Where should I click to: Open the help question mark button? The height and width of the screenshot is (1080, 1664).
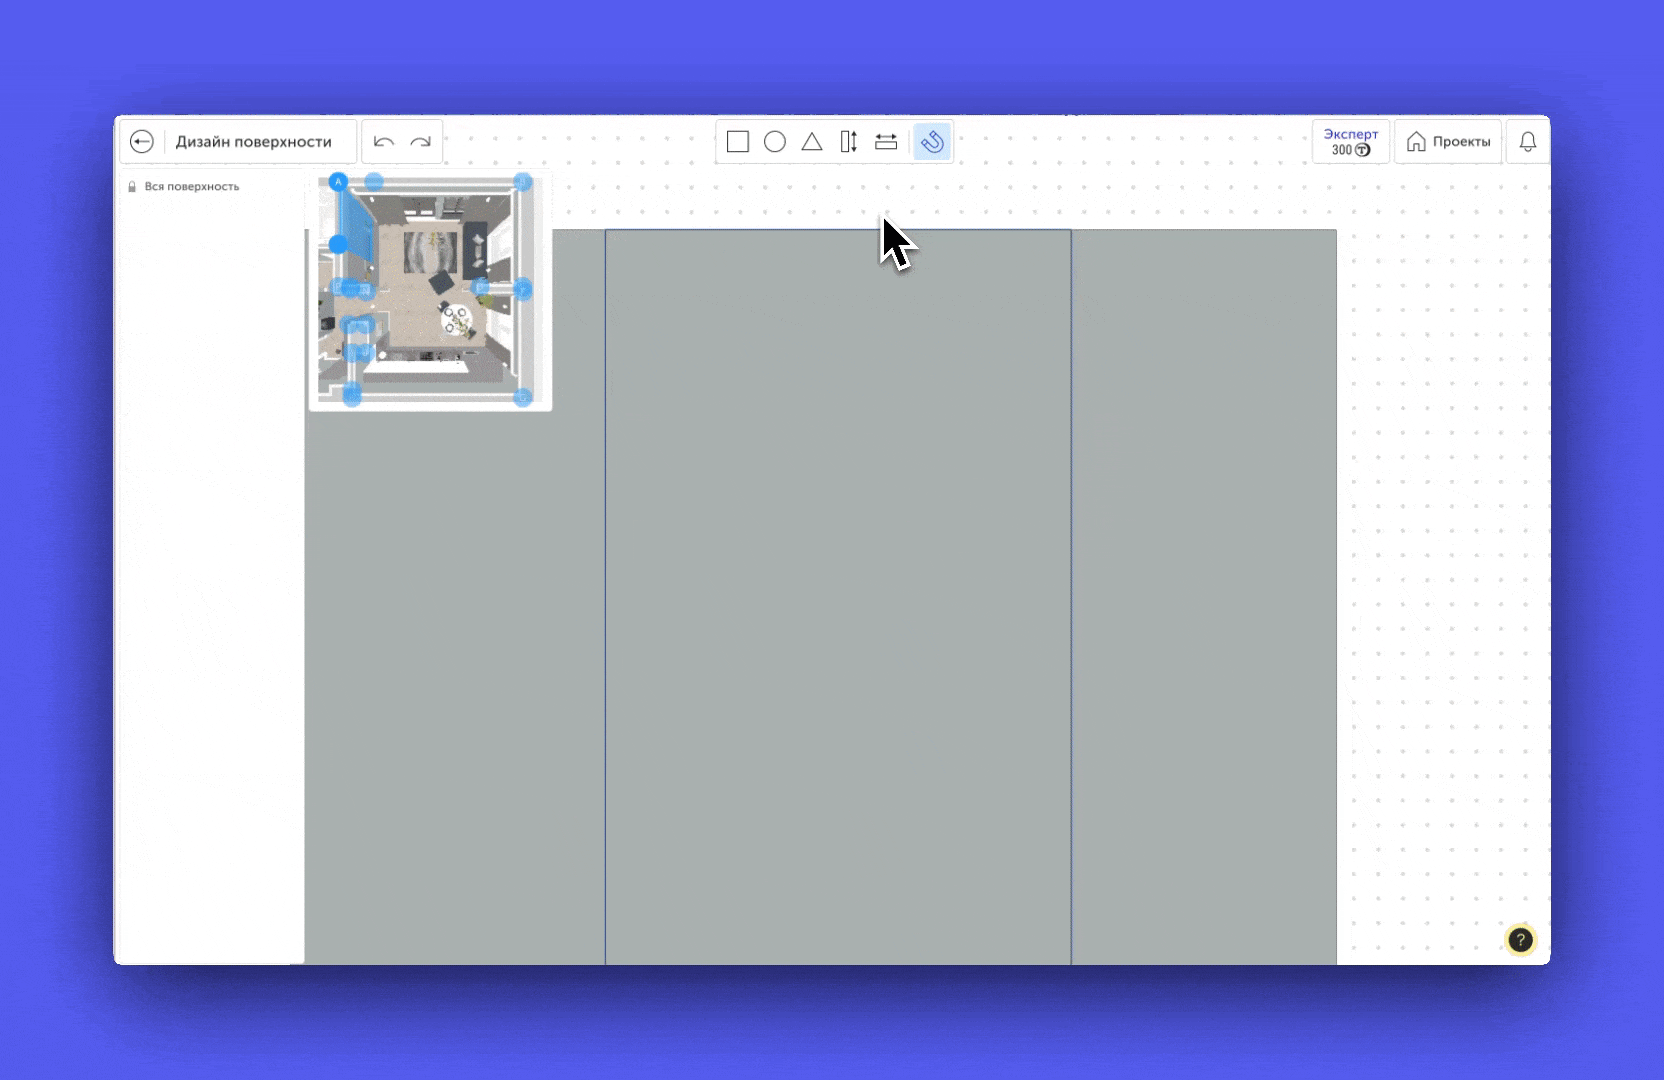click(x=1520, y=940)
